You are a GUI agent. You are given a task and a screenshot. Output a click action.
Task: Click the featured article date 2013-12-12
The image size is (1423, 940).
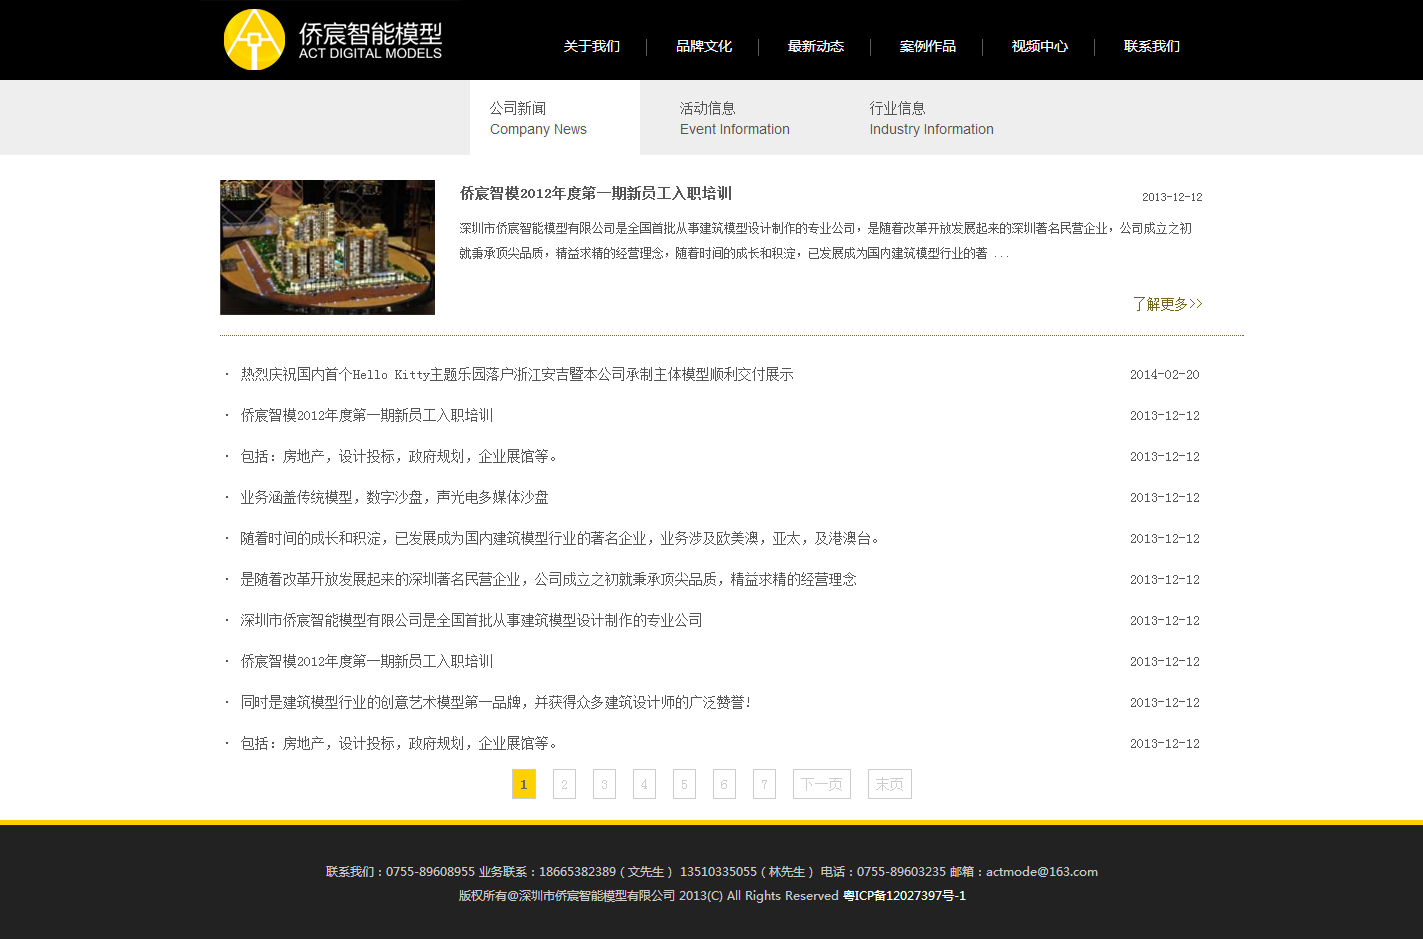click(x=1172, y=197)
